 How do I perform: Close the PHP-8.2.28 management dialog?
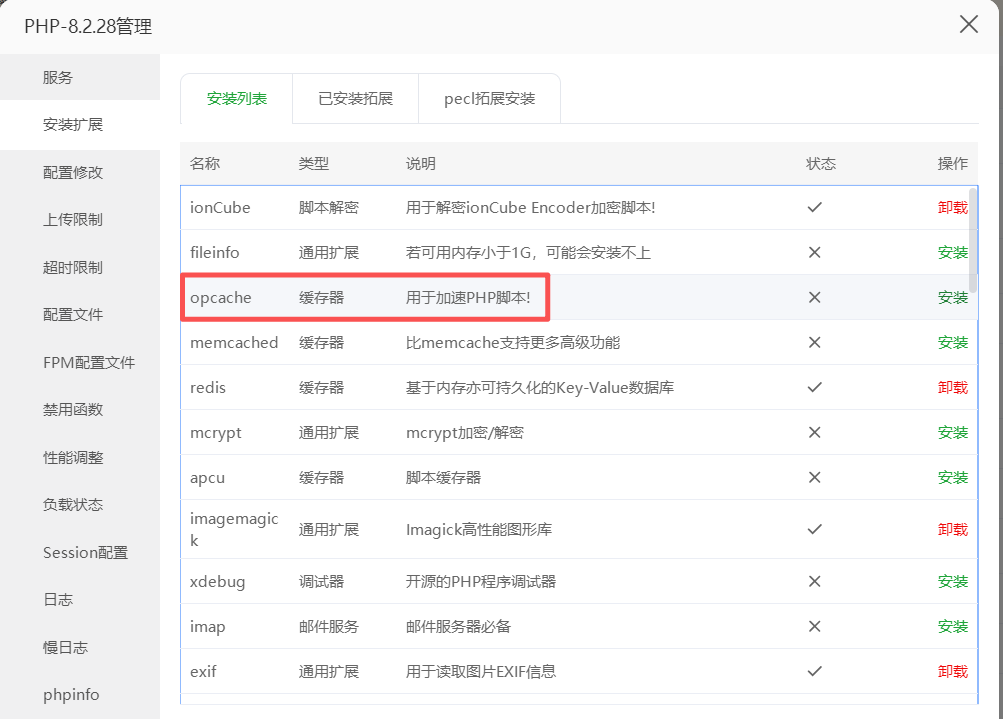(x=968, y=25)
